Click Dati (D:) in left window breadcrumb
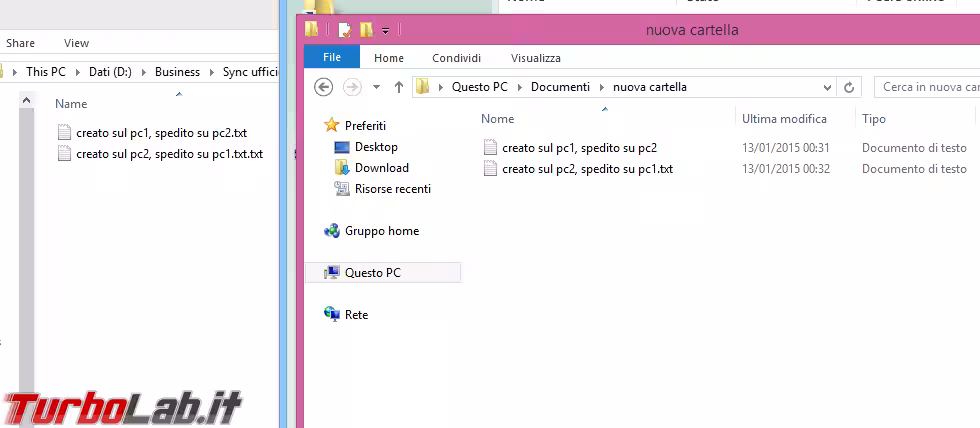 pyautogui.click(x=110, y=72)
